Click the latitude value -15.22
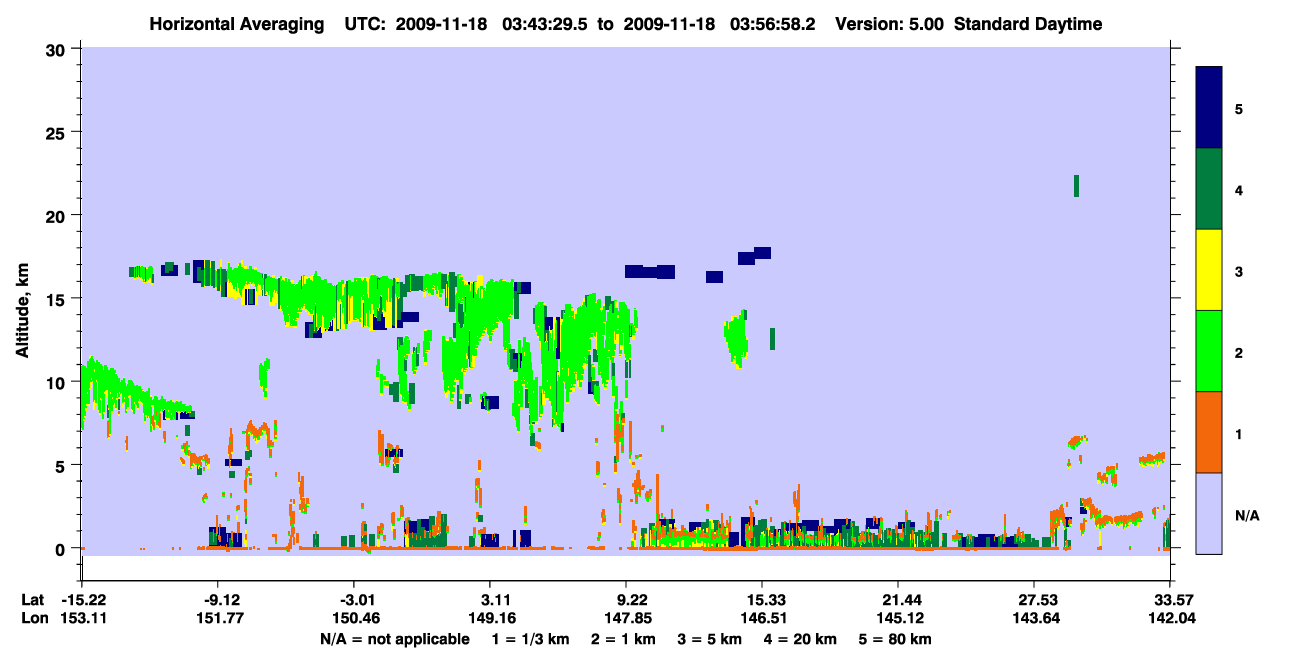 (83, 600)
